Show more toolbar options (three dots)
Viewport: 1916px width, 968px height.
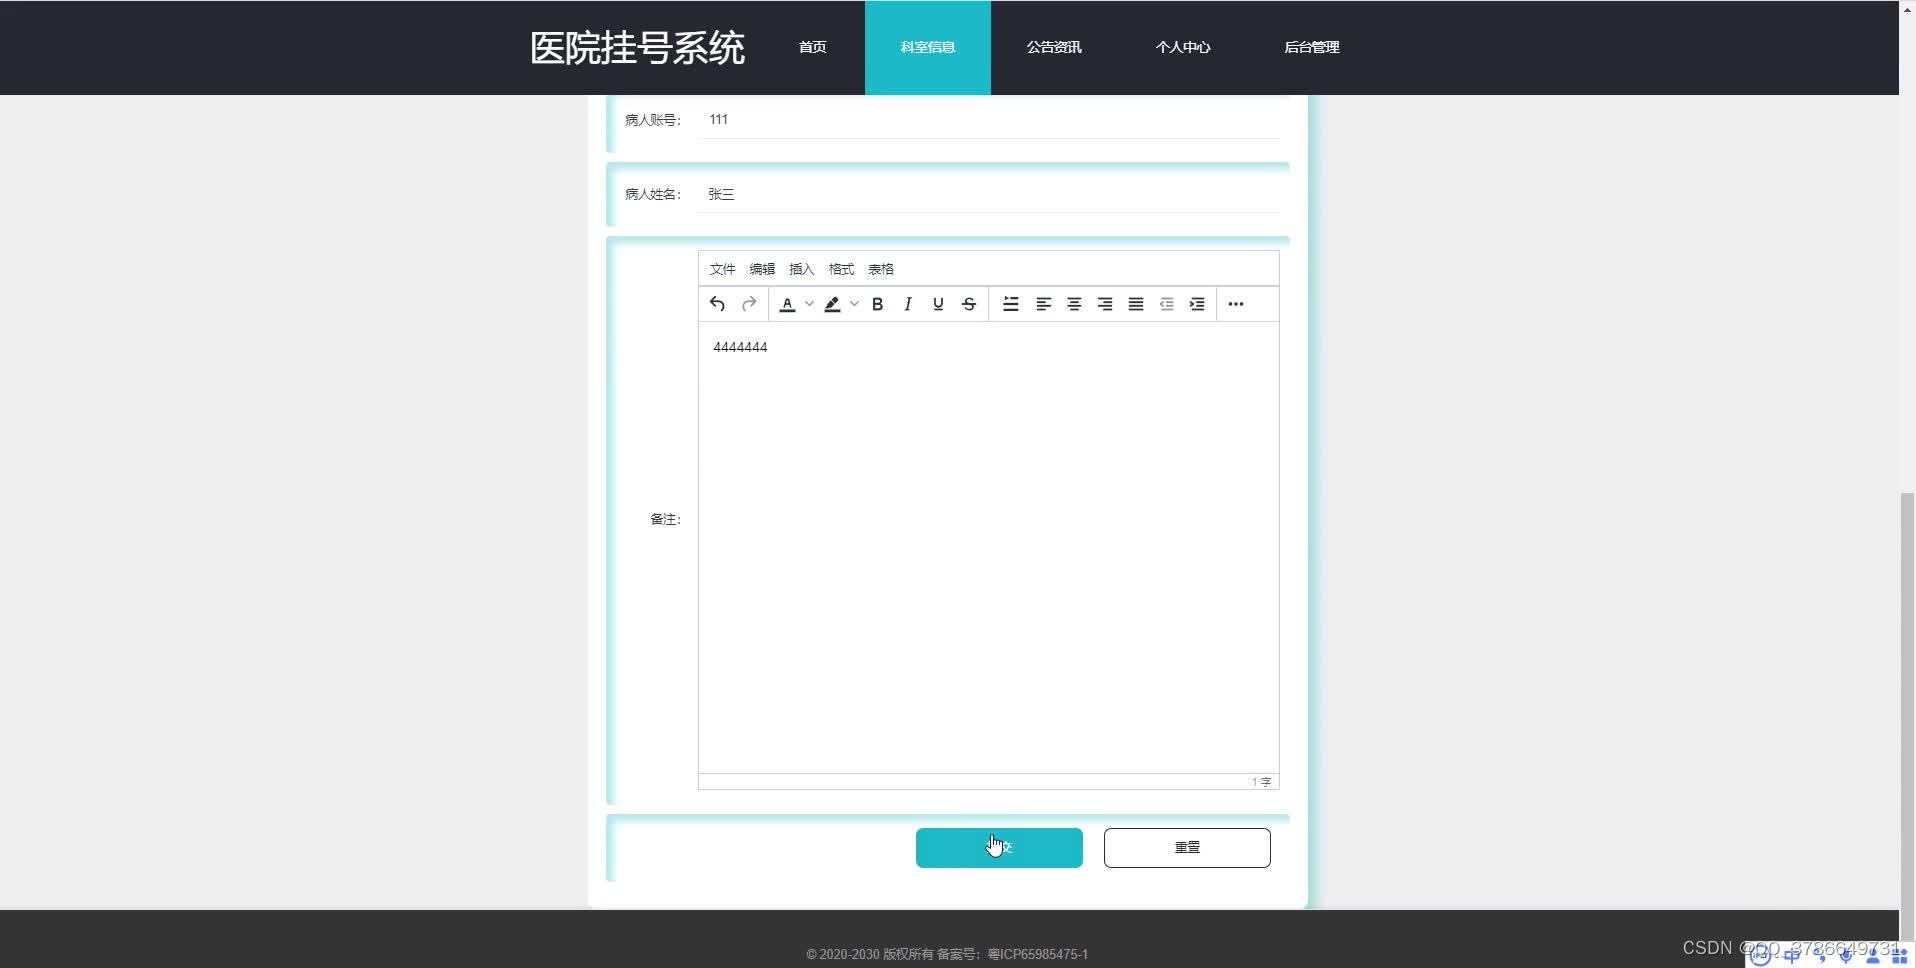[x=1236, y=304]
